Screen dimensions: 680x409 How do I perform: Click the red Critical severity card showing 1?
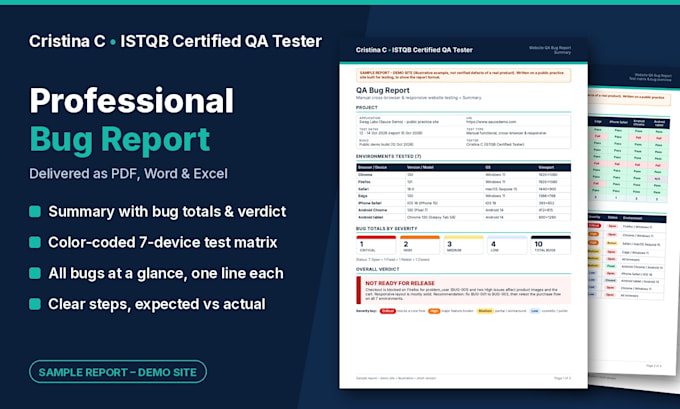click(376, 245)
